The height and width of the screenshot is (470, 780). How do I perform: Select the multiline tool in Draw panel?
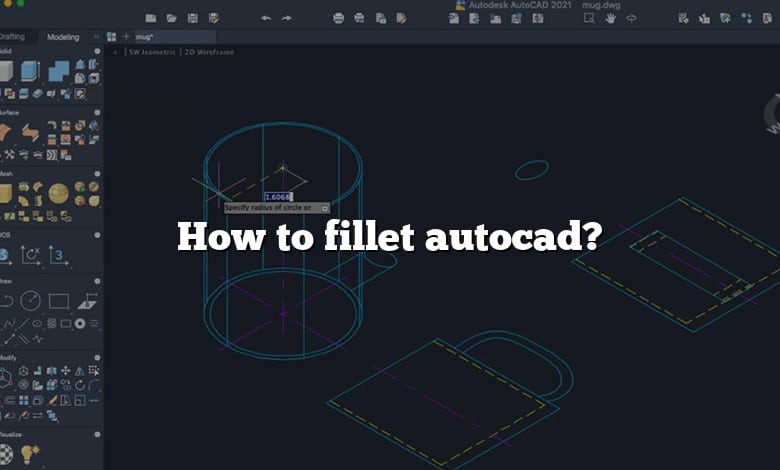23,339
